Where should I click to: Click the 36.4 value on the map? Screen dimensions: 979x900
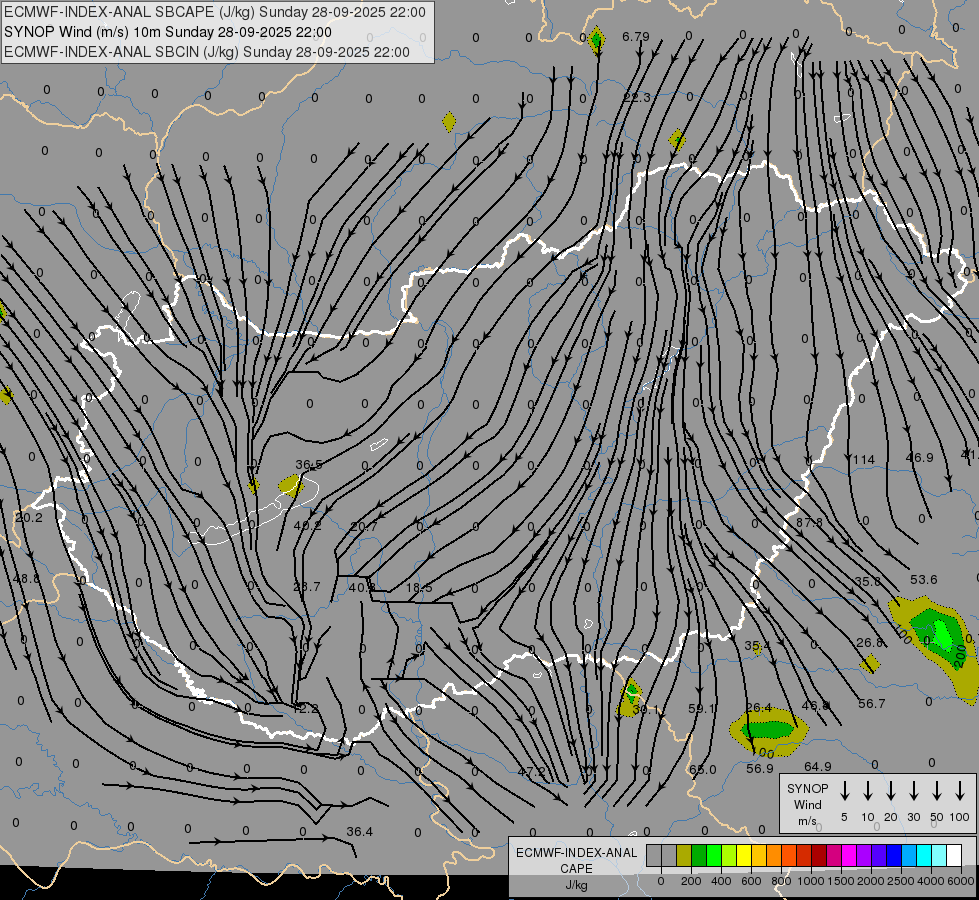[360, 832]
